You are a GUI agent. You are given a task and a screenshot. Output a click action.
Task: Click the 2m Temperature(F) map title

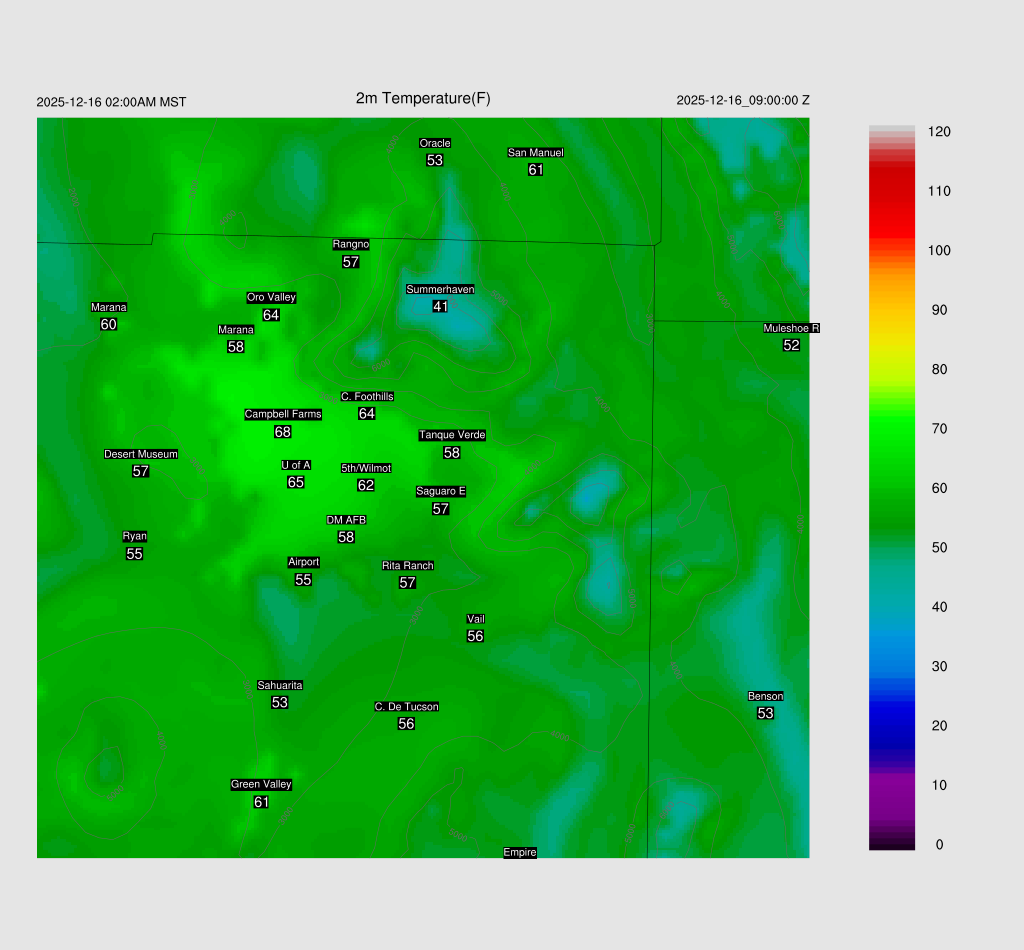[423, 98]
